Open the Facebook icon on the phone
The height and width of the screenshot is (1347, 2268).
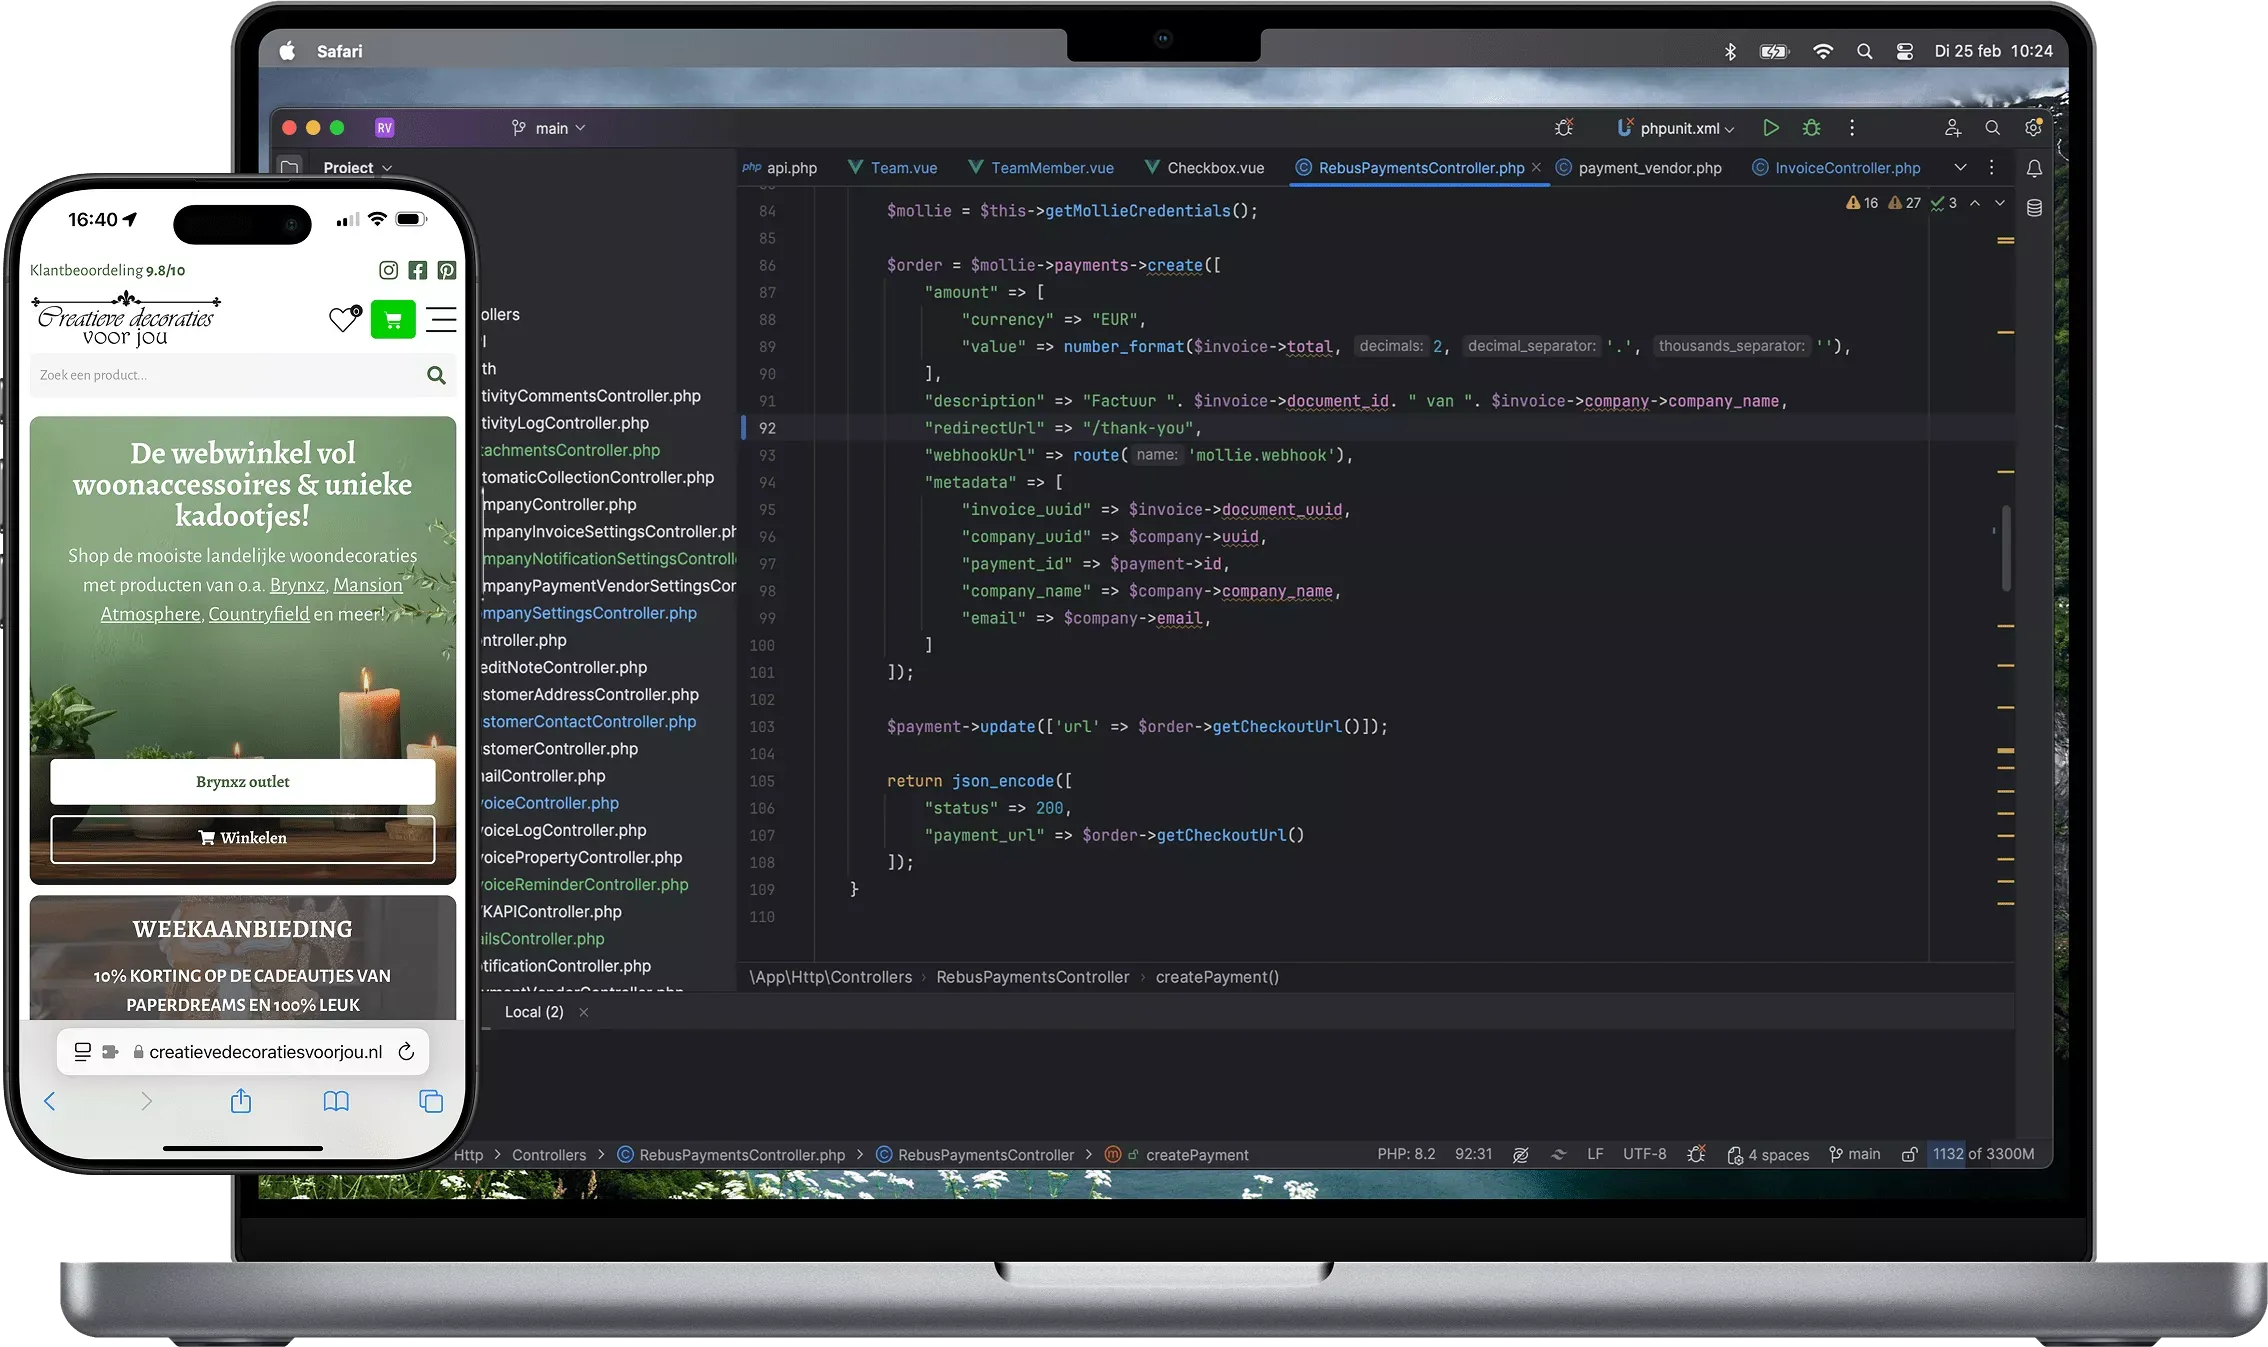[418, 270]
